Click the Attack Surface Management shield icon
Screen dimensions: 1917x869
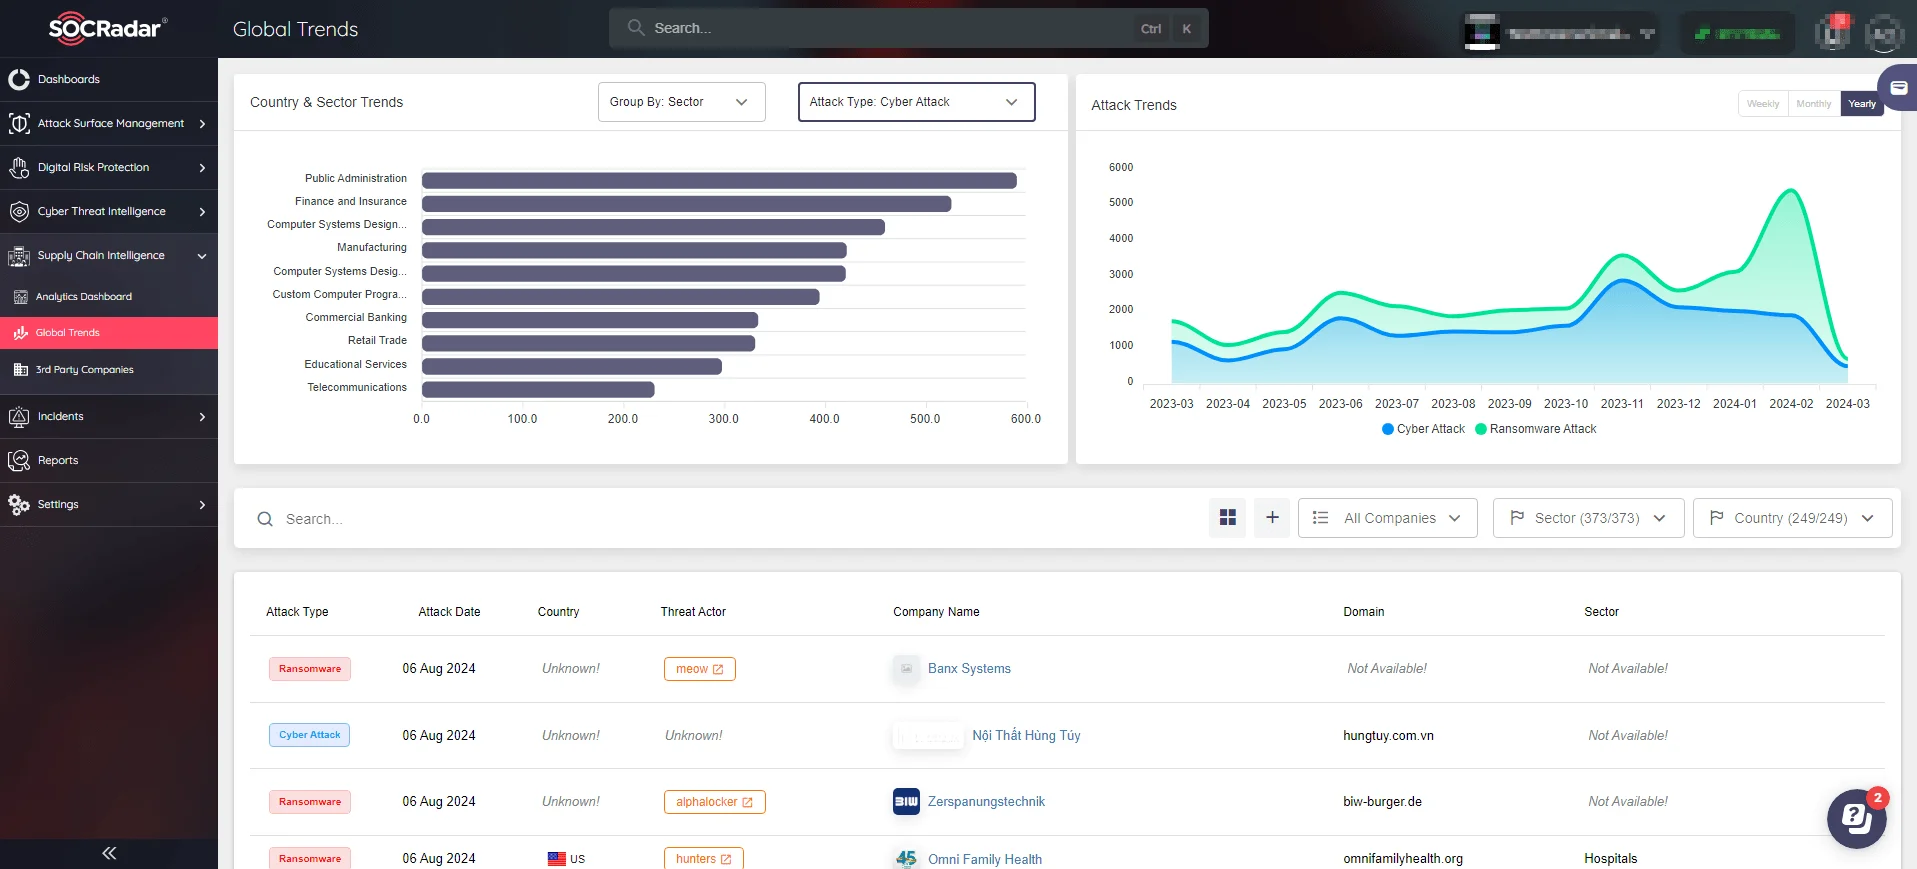19,123
